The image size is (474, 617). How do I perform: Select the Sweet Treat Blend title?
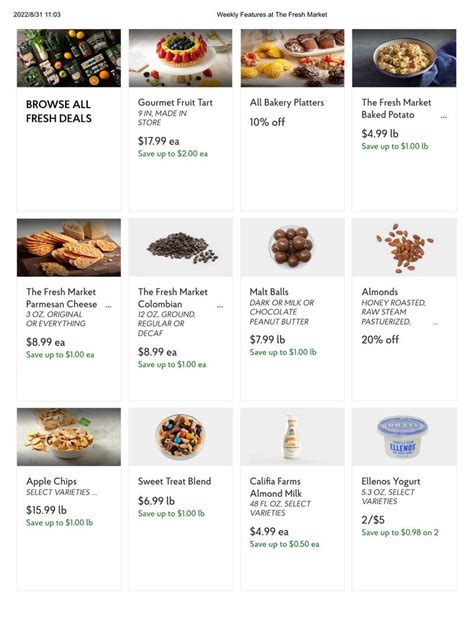tap(174, 481)
